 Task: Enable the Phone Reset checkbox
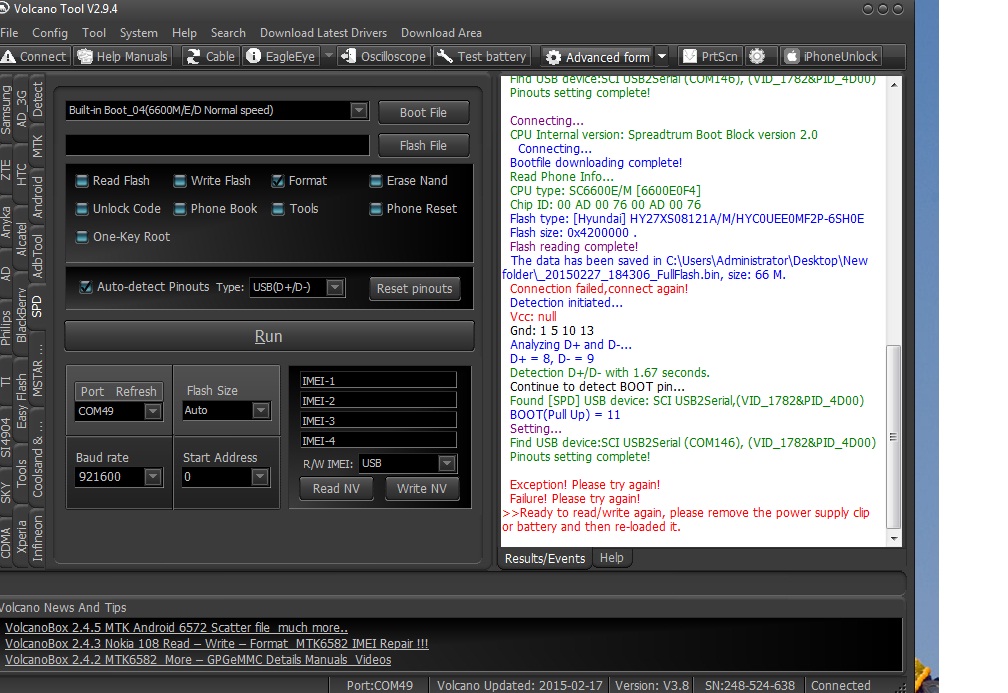(x=376, y=209)
